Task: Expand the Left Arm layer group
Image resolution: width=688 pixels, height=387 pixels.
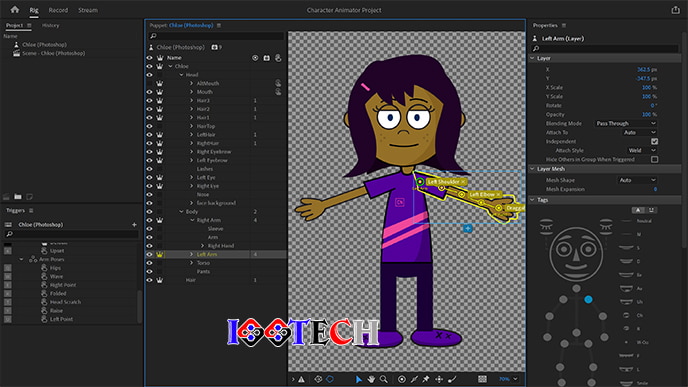Action: click(x=191, y=254)
